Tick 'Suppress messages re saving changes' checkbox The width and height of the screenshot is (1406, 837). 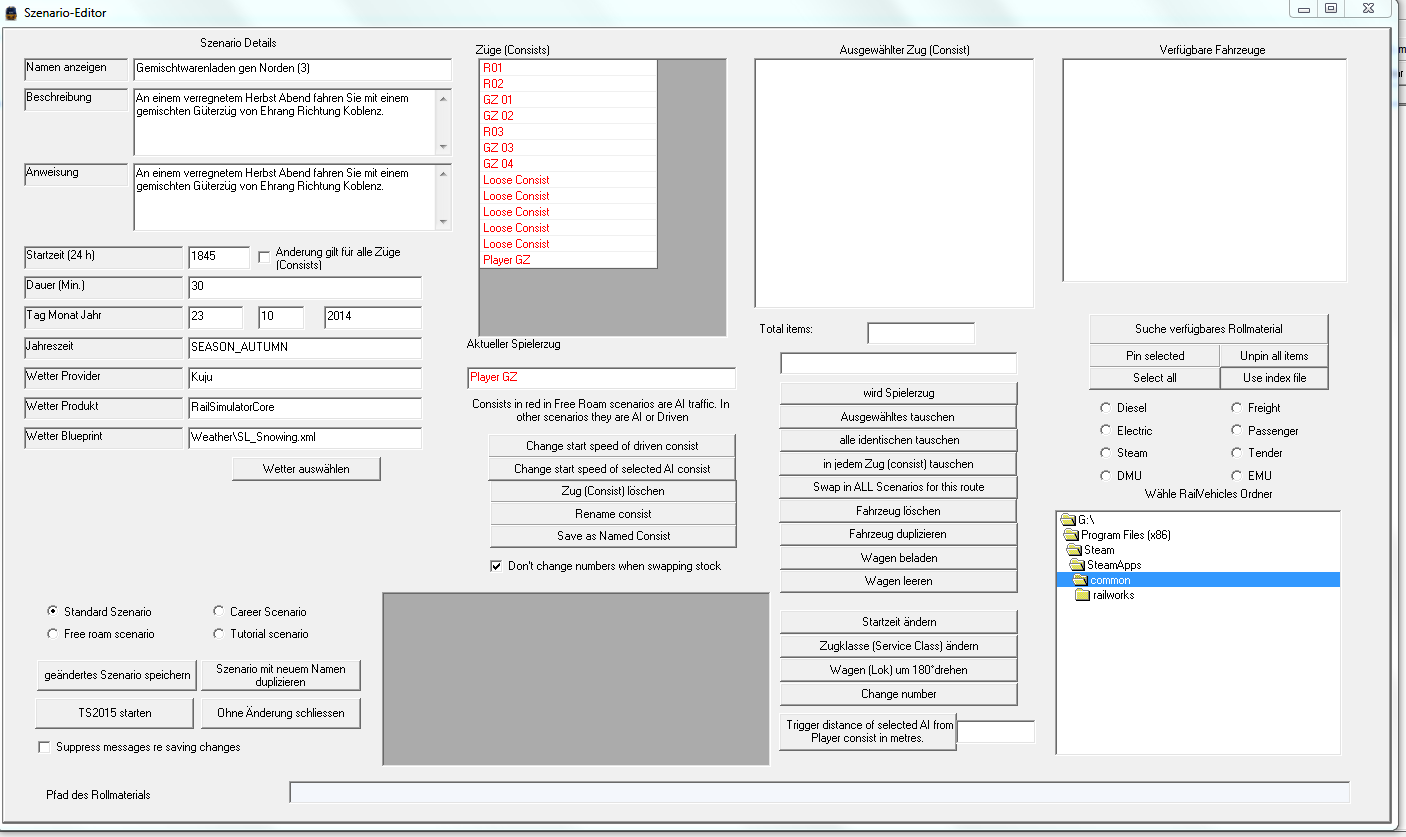tap(44, 747)
